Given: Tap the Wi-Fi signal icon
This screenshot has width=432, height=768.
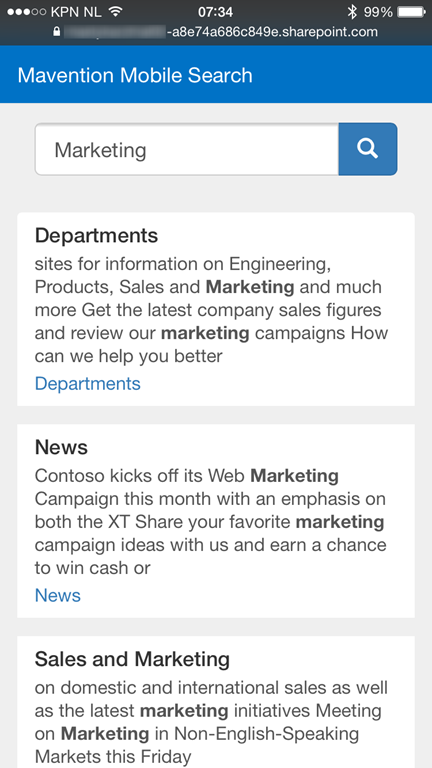Looking at the screenshot, I should coord(115,11).
